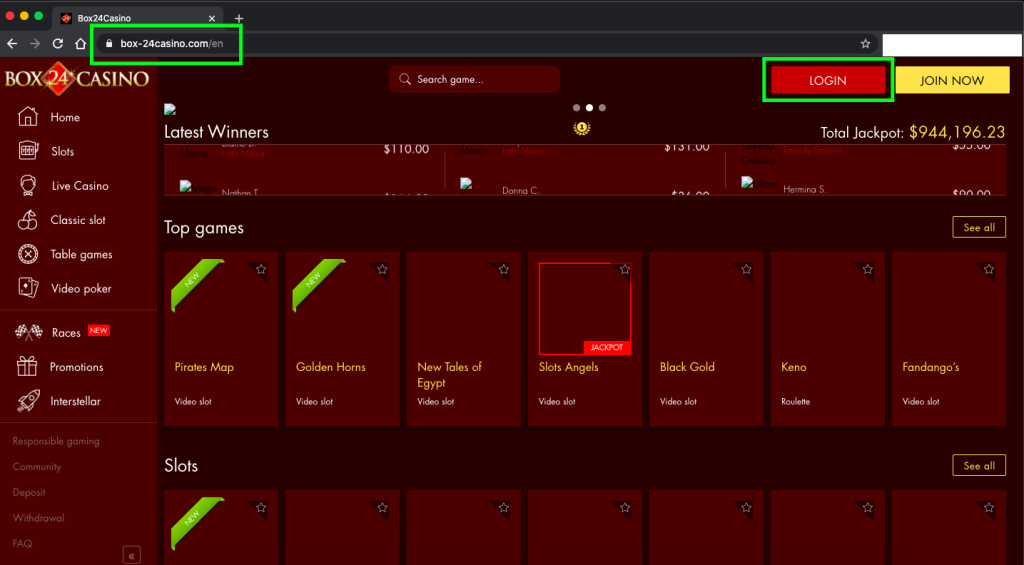Favorite Pirates Map with its star
This screenshot has width=1024, height=565.
coord(261,269)
